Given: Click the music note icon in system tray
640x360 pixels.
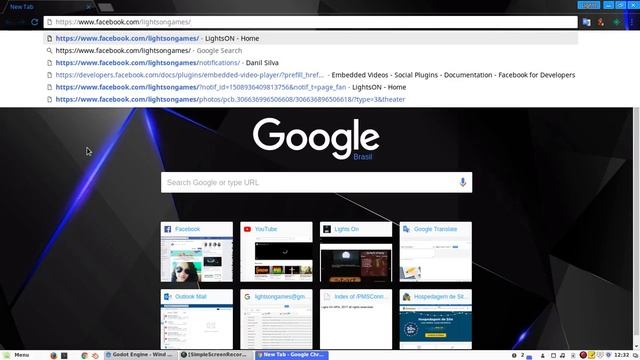Looking at the screenshot, I should [x=562, y=356].
